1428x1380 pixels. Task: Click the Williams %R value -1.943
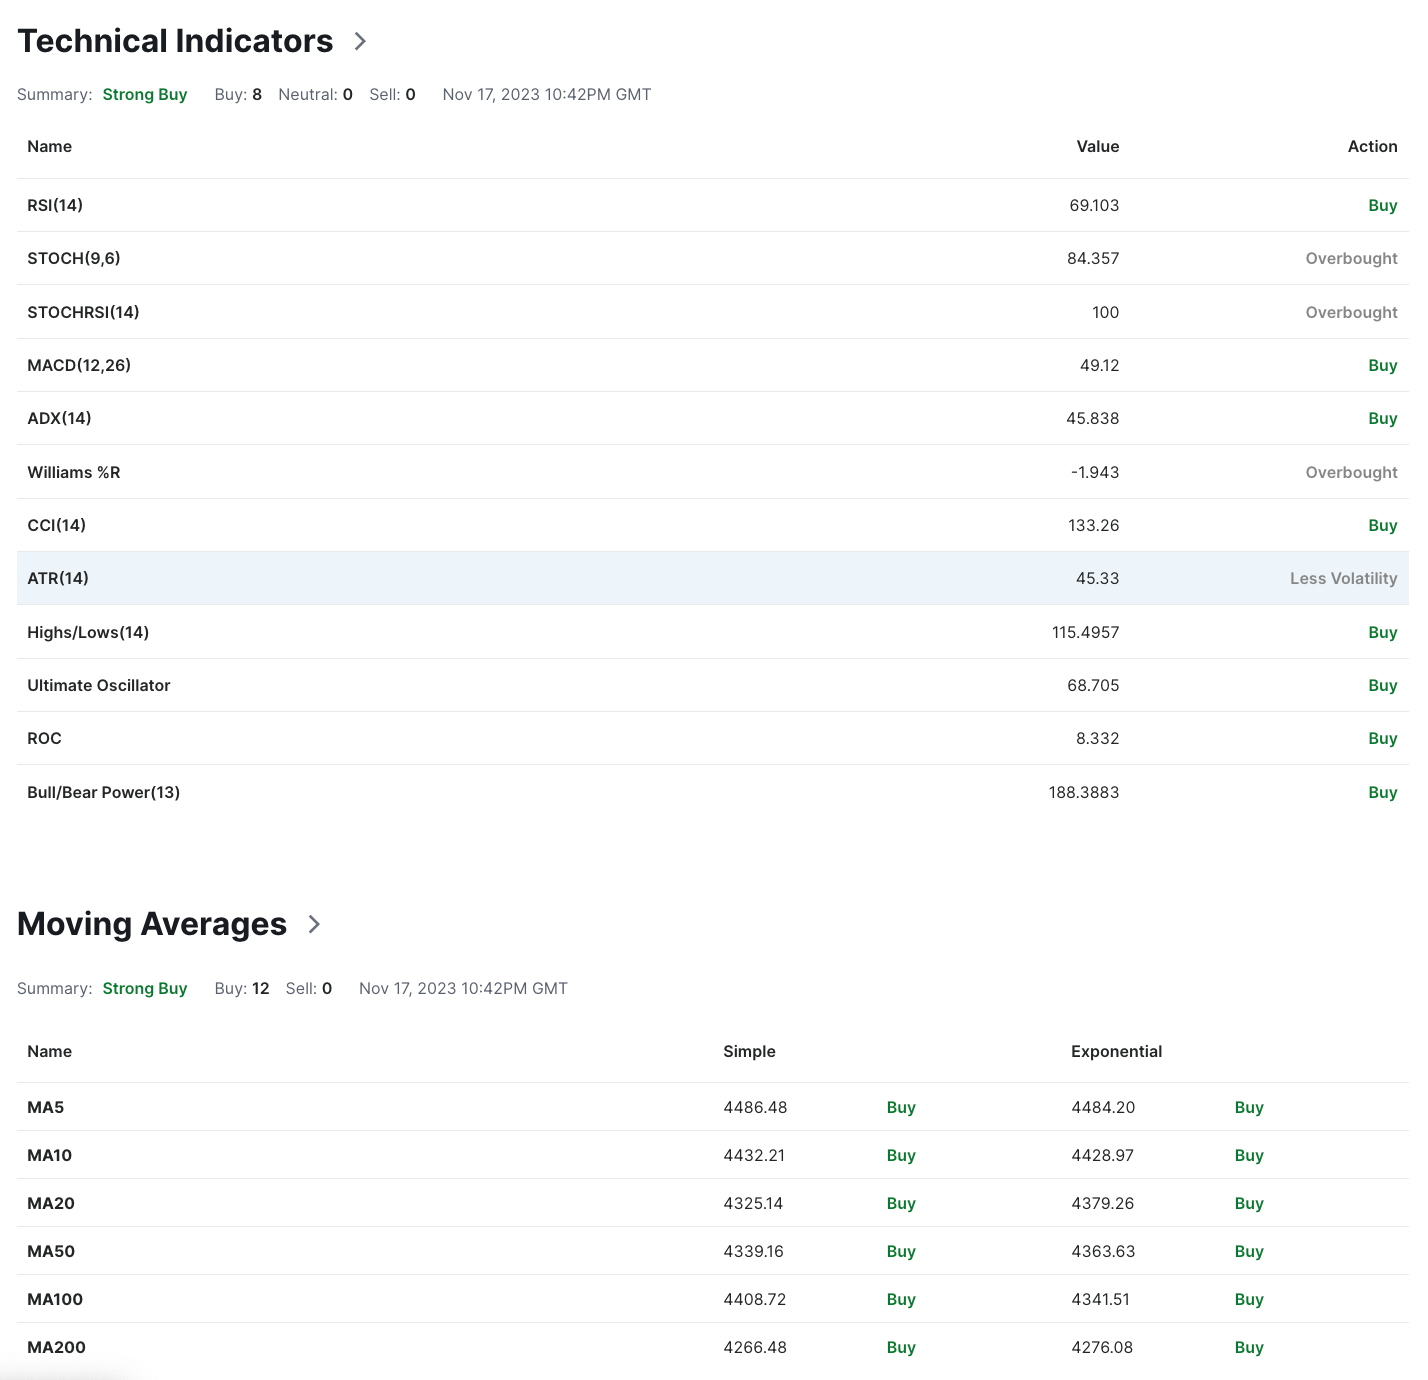(1095, 472)
